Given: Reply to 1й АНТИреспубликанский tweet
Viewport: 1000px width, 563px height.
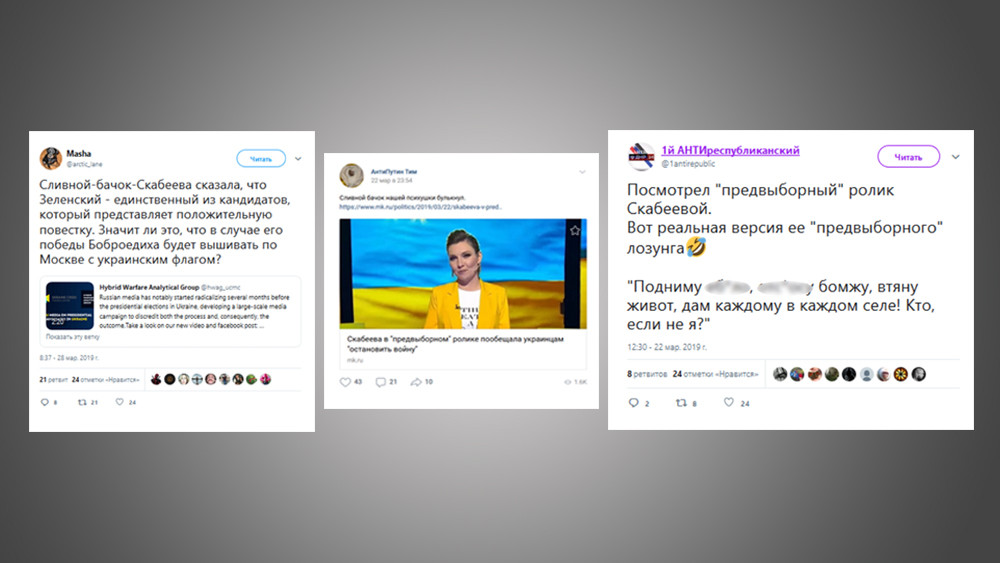Looking at the screenshot, I should (633, 402).
